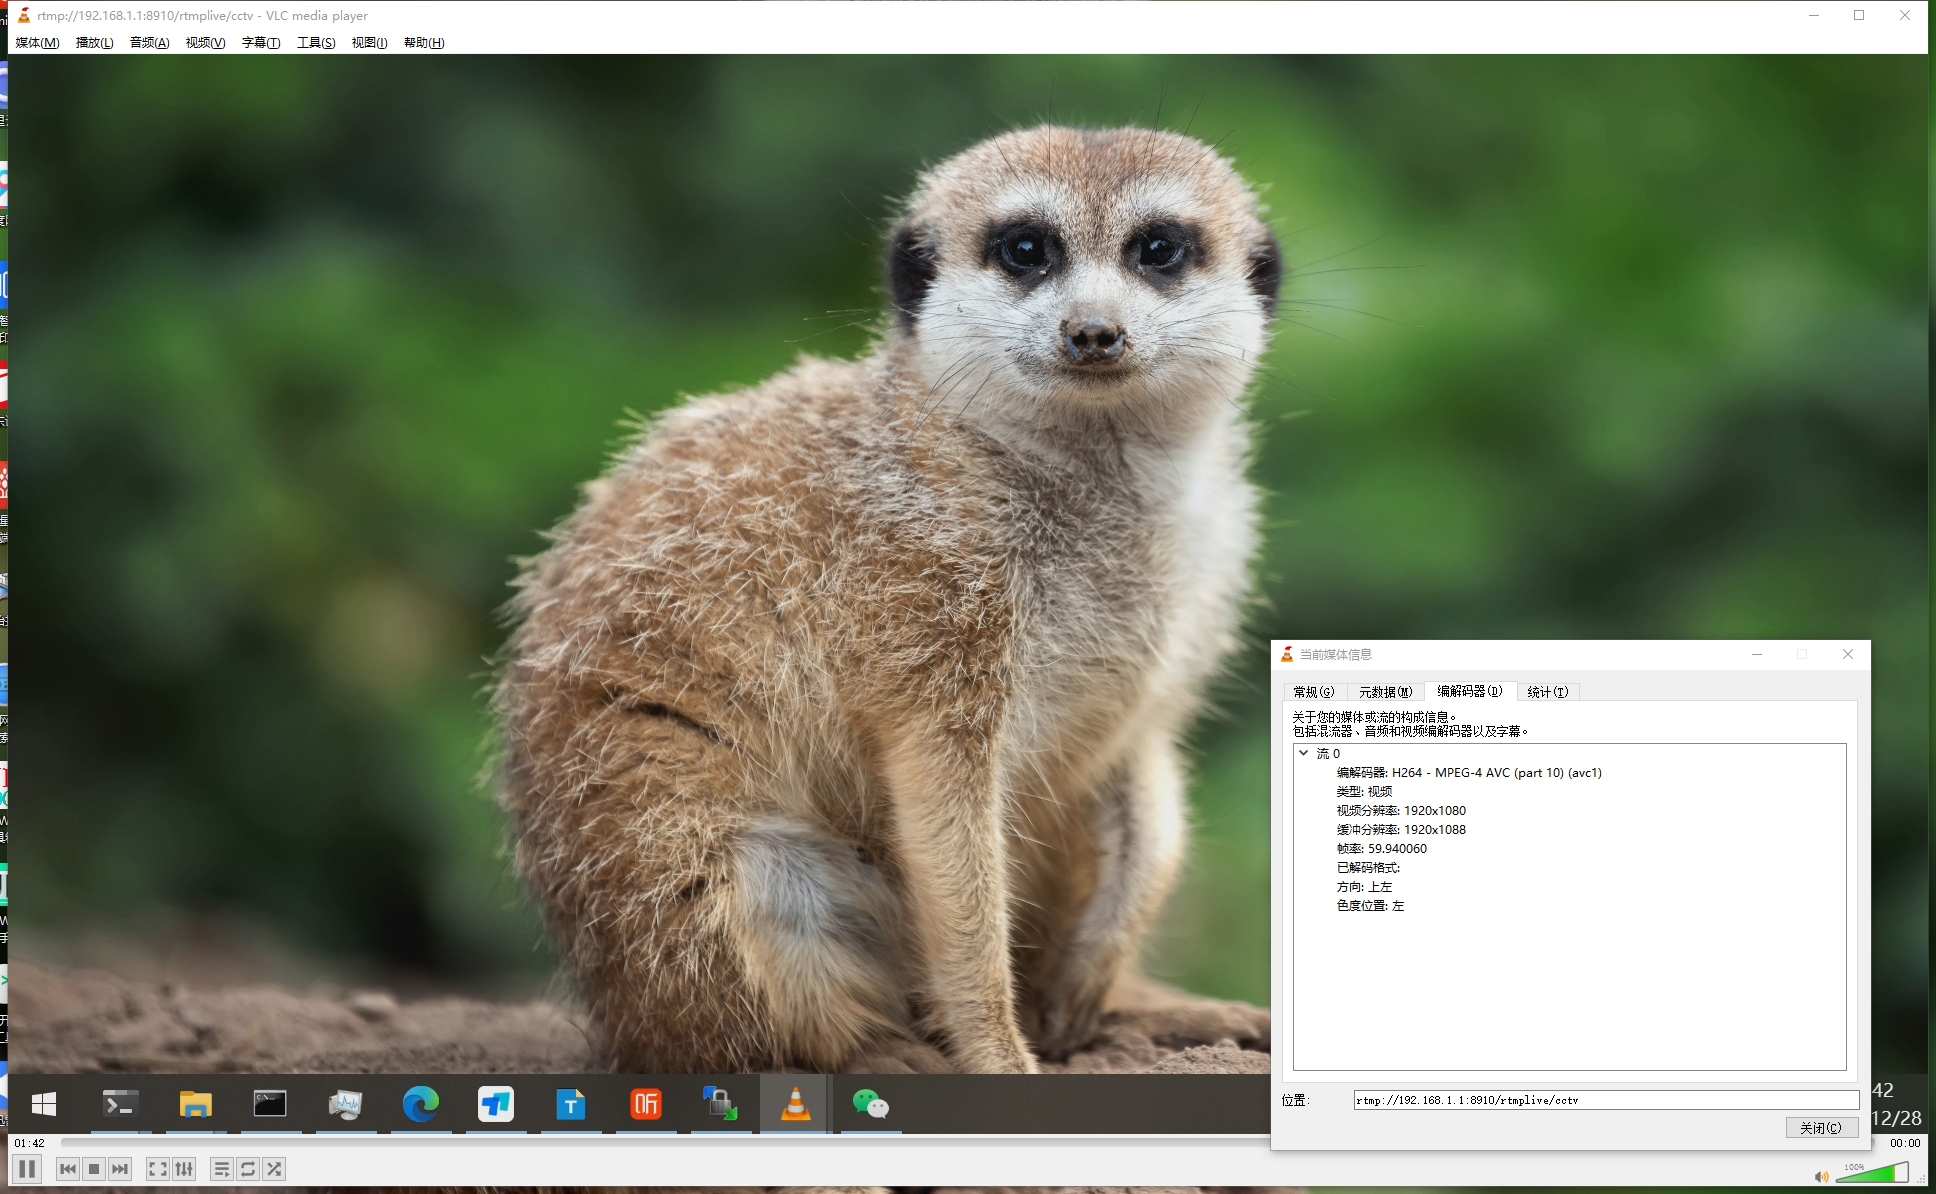Image resolution: width=1936 pixels, height=1194 pixels.
Task: Select the 类型: 视频 row
Action: 1364,791
